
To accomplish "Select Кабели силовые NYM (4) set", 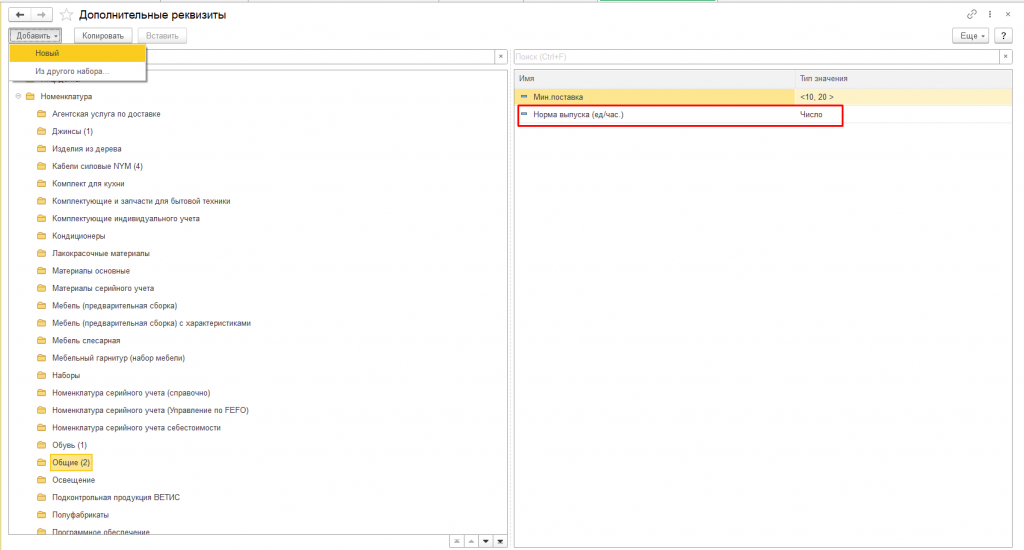I will pyautogui.click(x=97, y=167).
